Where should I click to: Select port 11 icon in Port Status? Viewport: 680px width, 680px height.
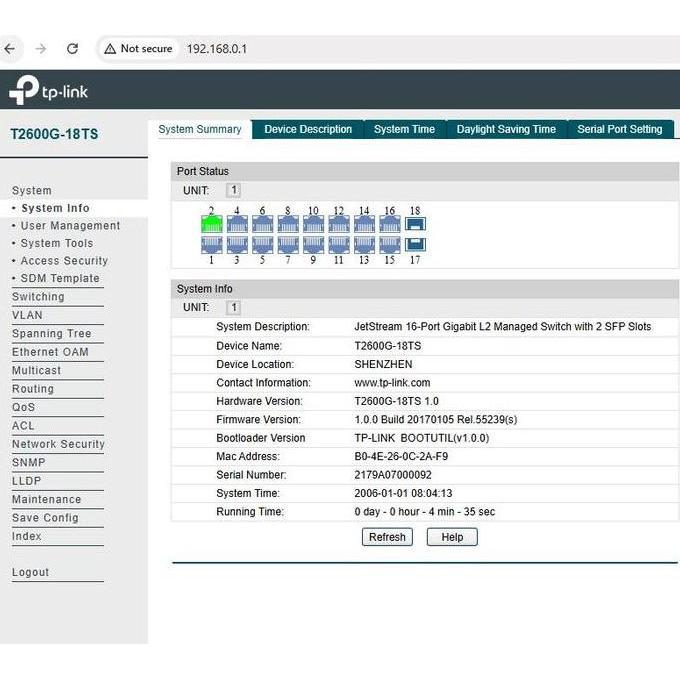tap(339, 245)
